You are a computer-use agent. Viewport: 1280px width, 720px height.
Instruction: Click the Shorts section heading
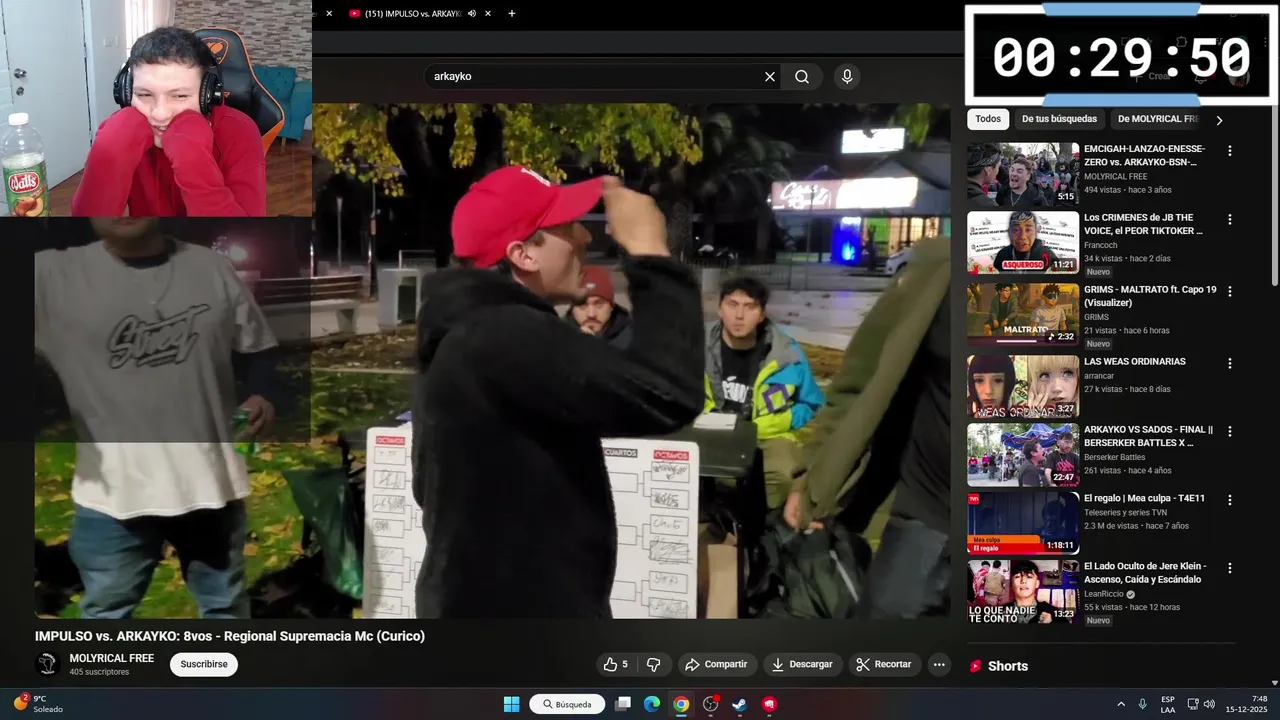(1008, 666)
